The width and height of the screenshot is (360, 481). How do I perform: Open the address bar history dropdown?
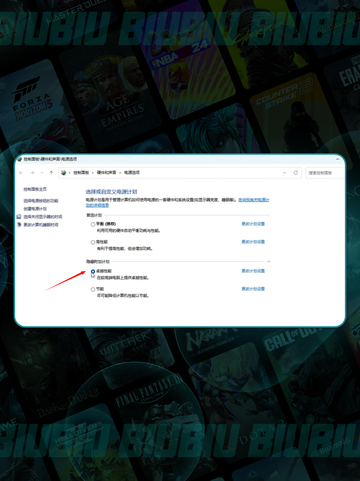284,173
